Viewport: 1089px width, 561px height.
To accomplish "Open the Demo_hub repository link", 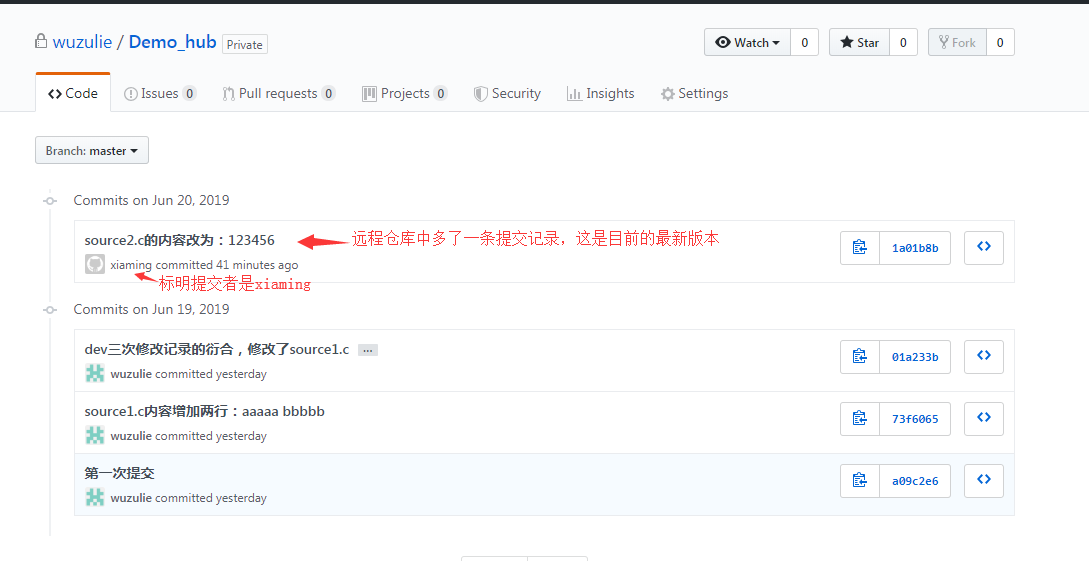I will point(172,42).
